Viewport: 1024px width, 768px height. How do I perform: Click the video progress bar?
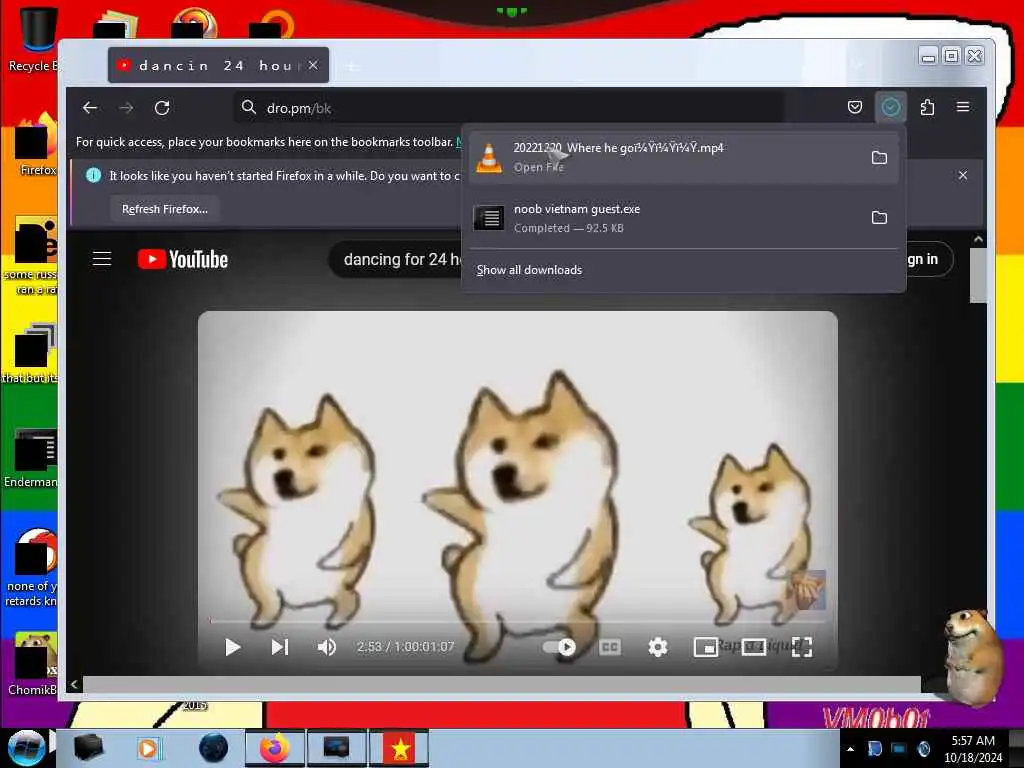517,620
